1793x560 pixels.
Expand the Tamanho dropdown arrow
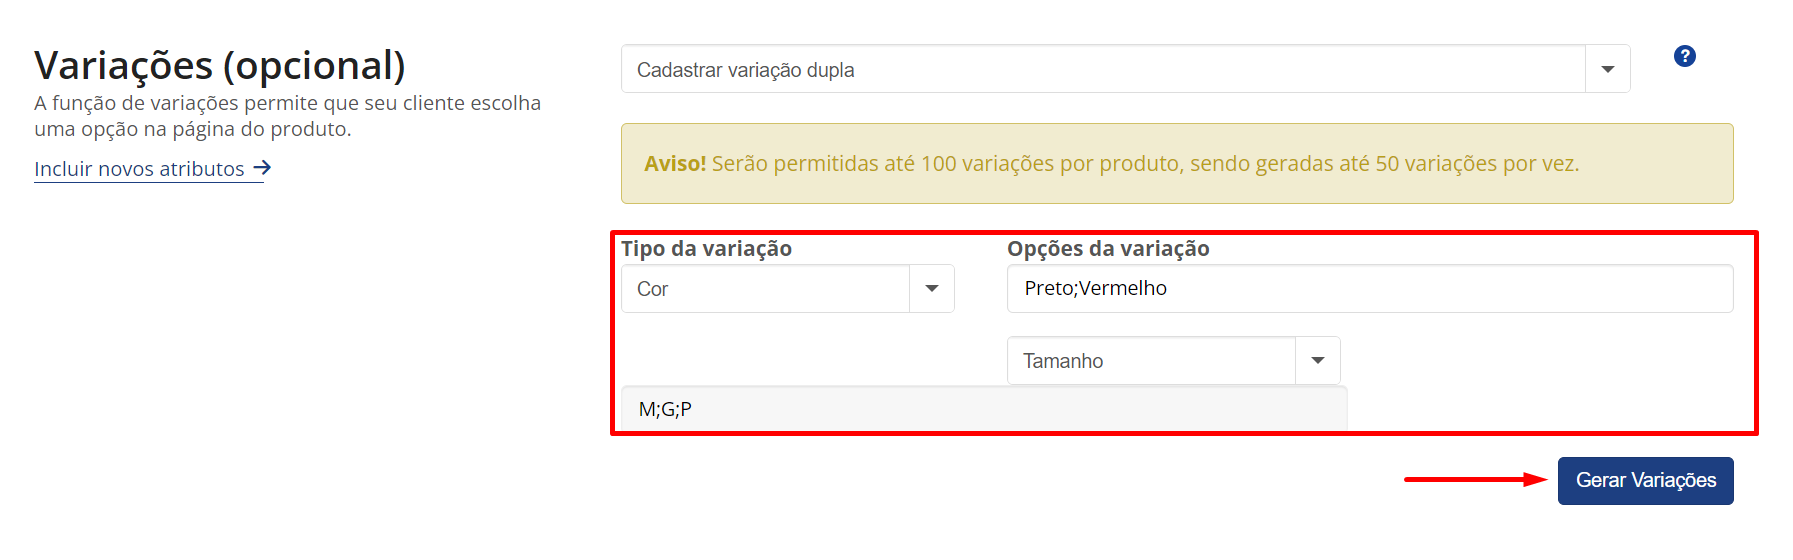(x=1318, y=360)
